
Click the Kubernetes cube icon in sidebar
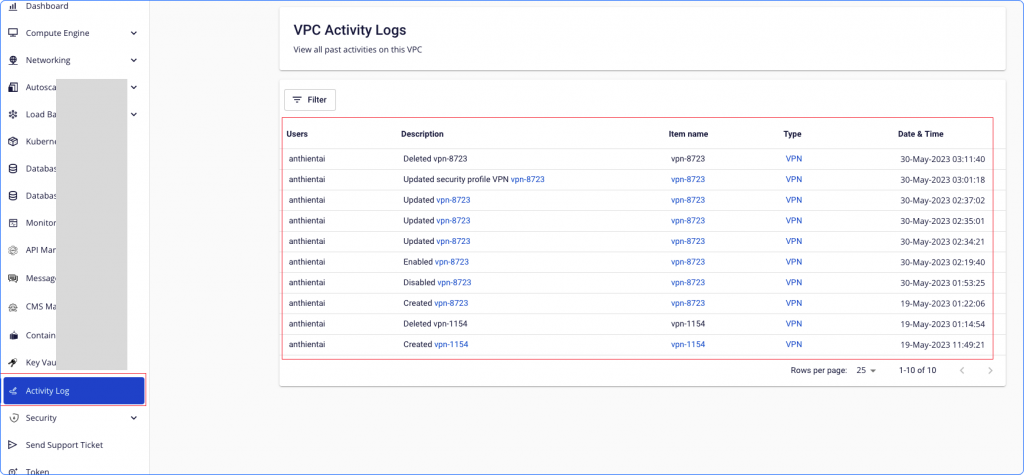point(13,142)
